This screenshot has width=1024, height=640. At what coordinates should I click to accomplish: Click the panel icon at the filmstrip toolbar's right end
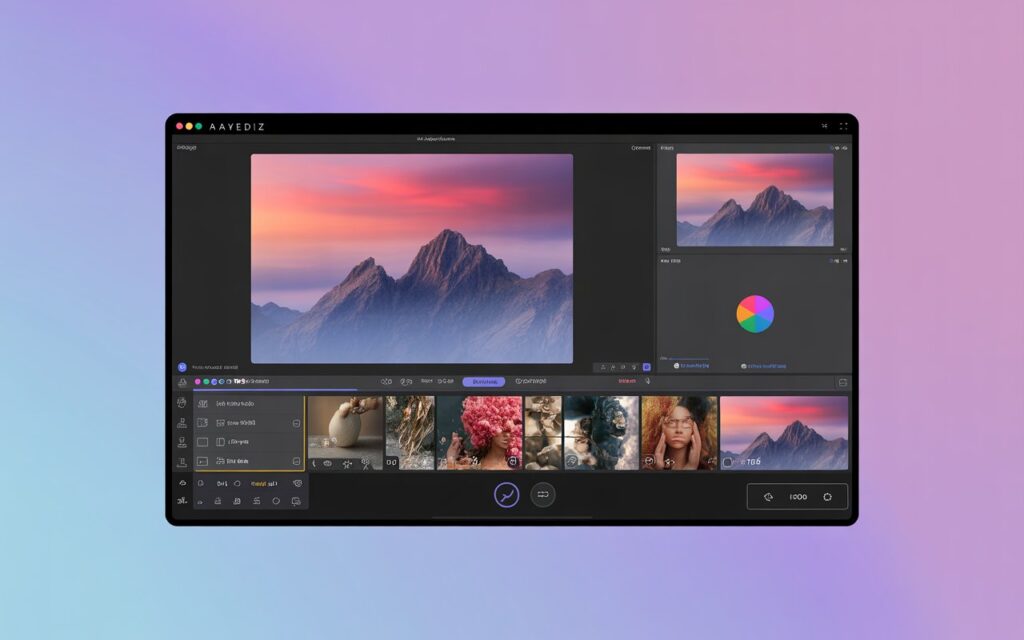(x=843, y=382)
